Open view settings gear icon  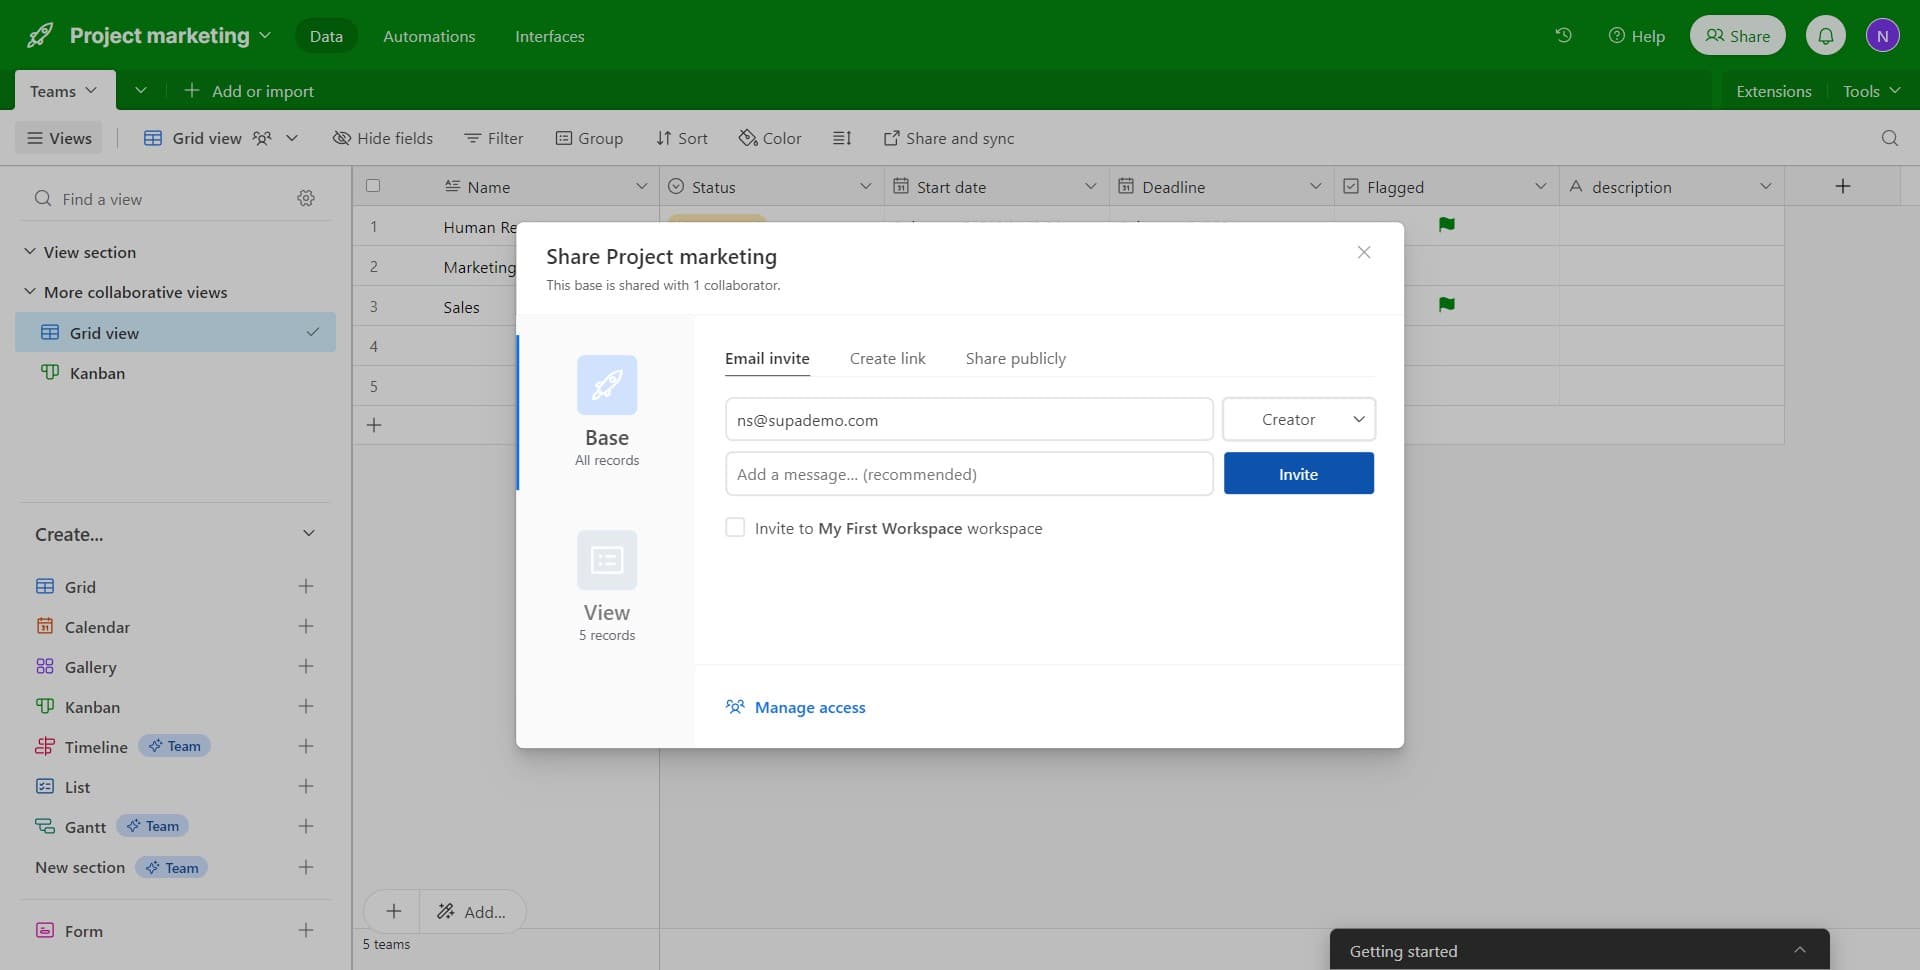[x=306, y=199]
